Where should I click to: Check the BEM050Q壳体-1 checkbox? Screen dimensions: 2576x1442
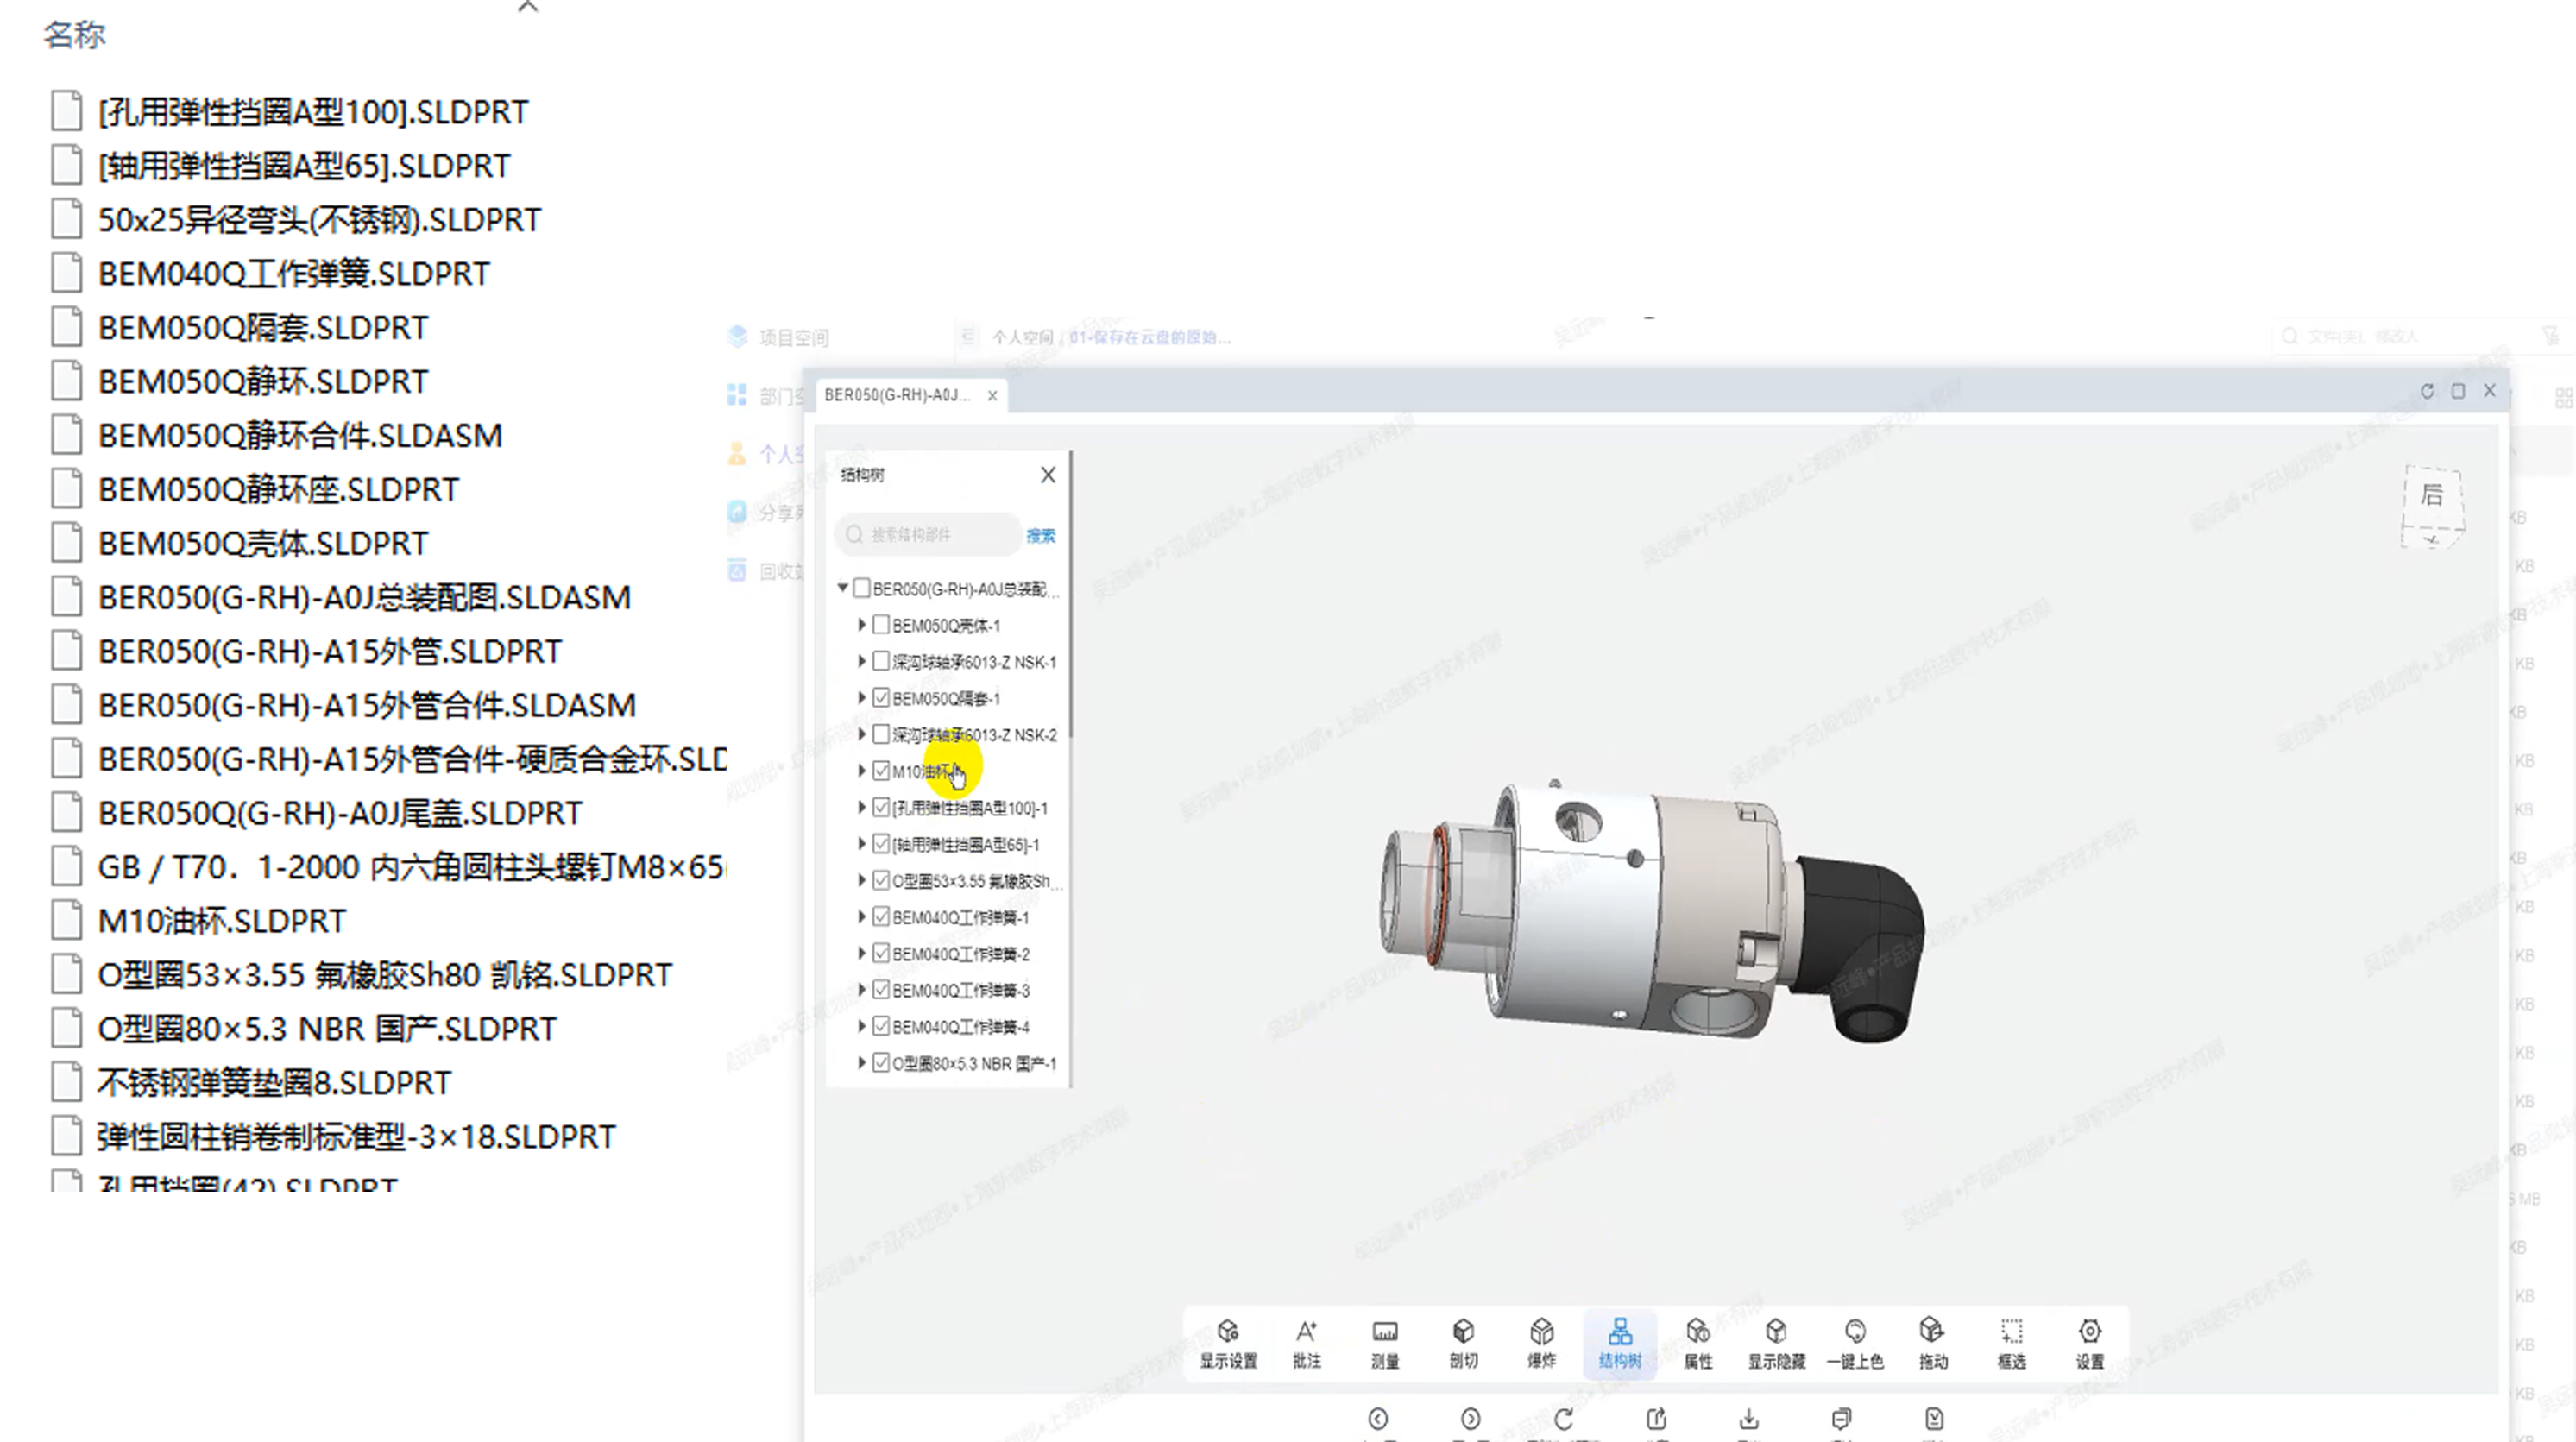[x=881, y=625]
